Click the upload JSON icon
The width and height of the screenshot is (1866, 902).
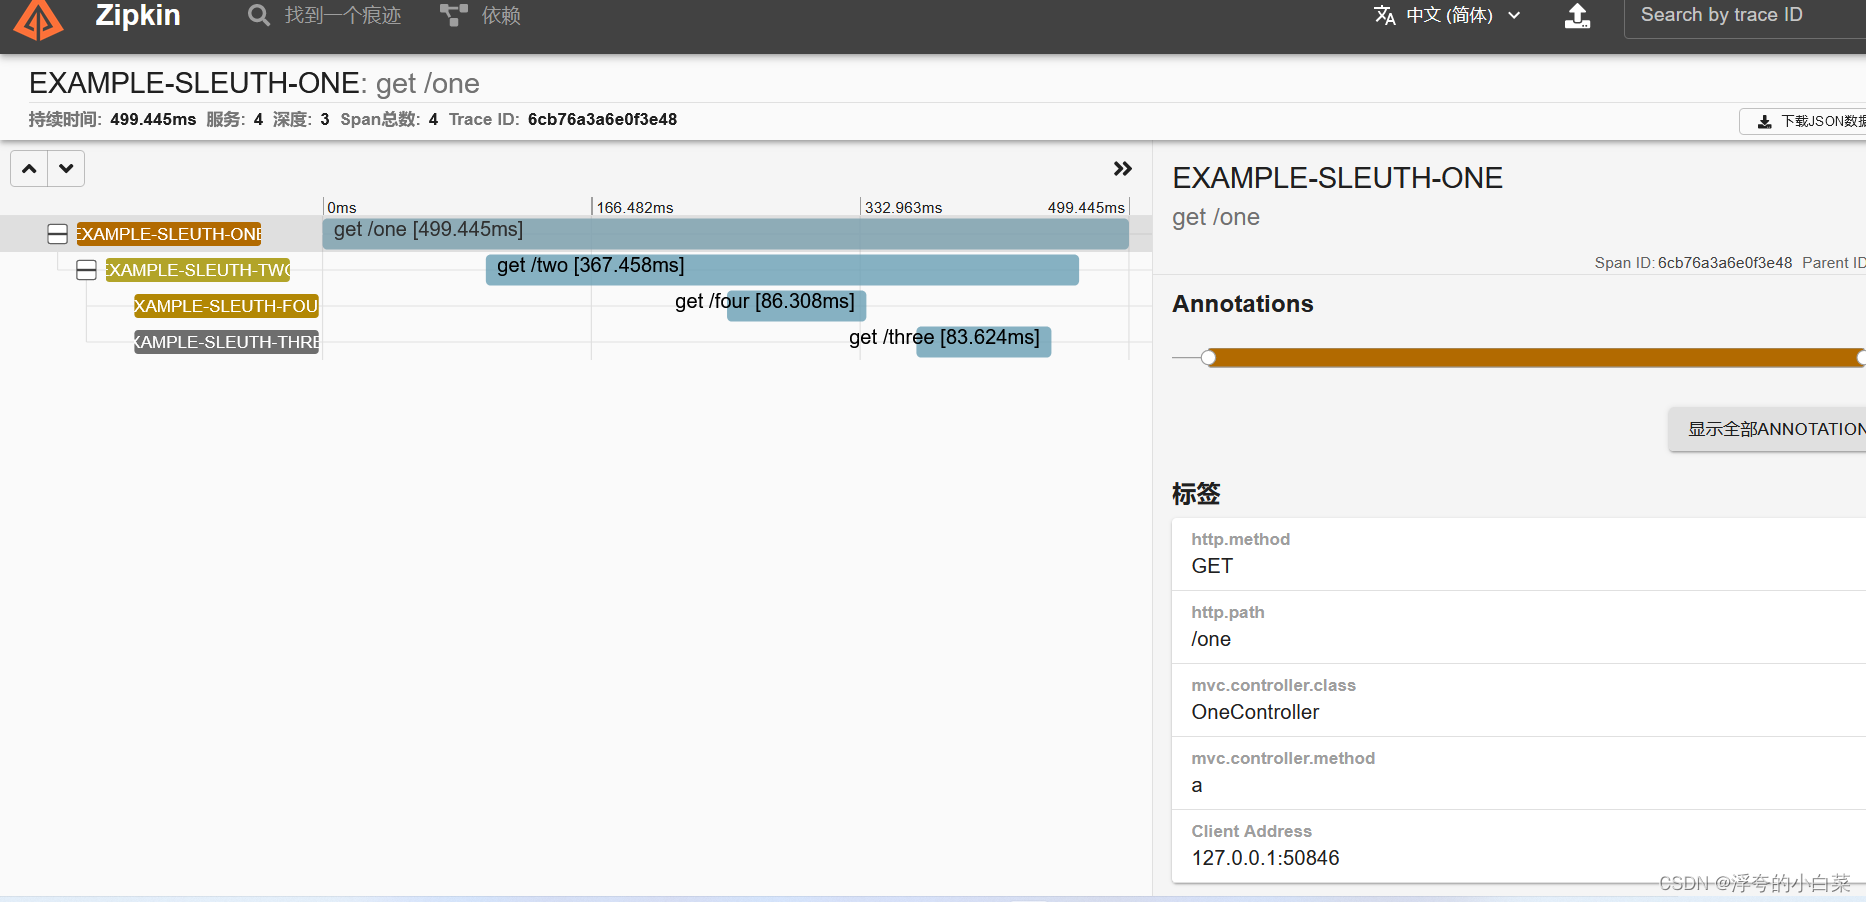click(1577, 15)
